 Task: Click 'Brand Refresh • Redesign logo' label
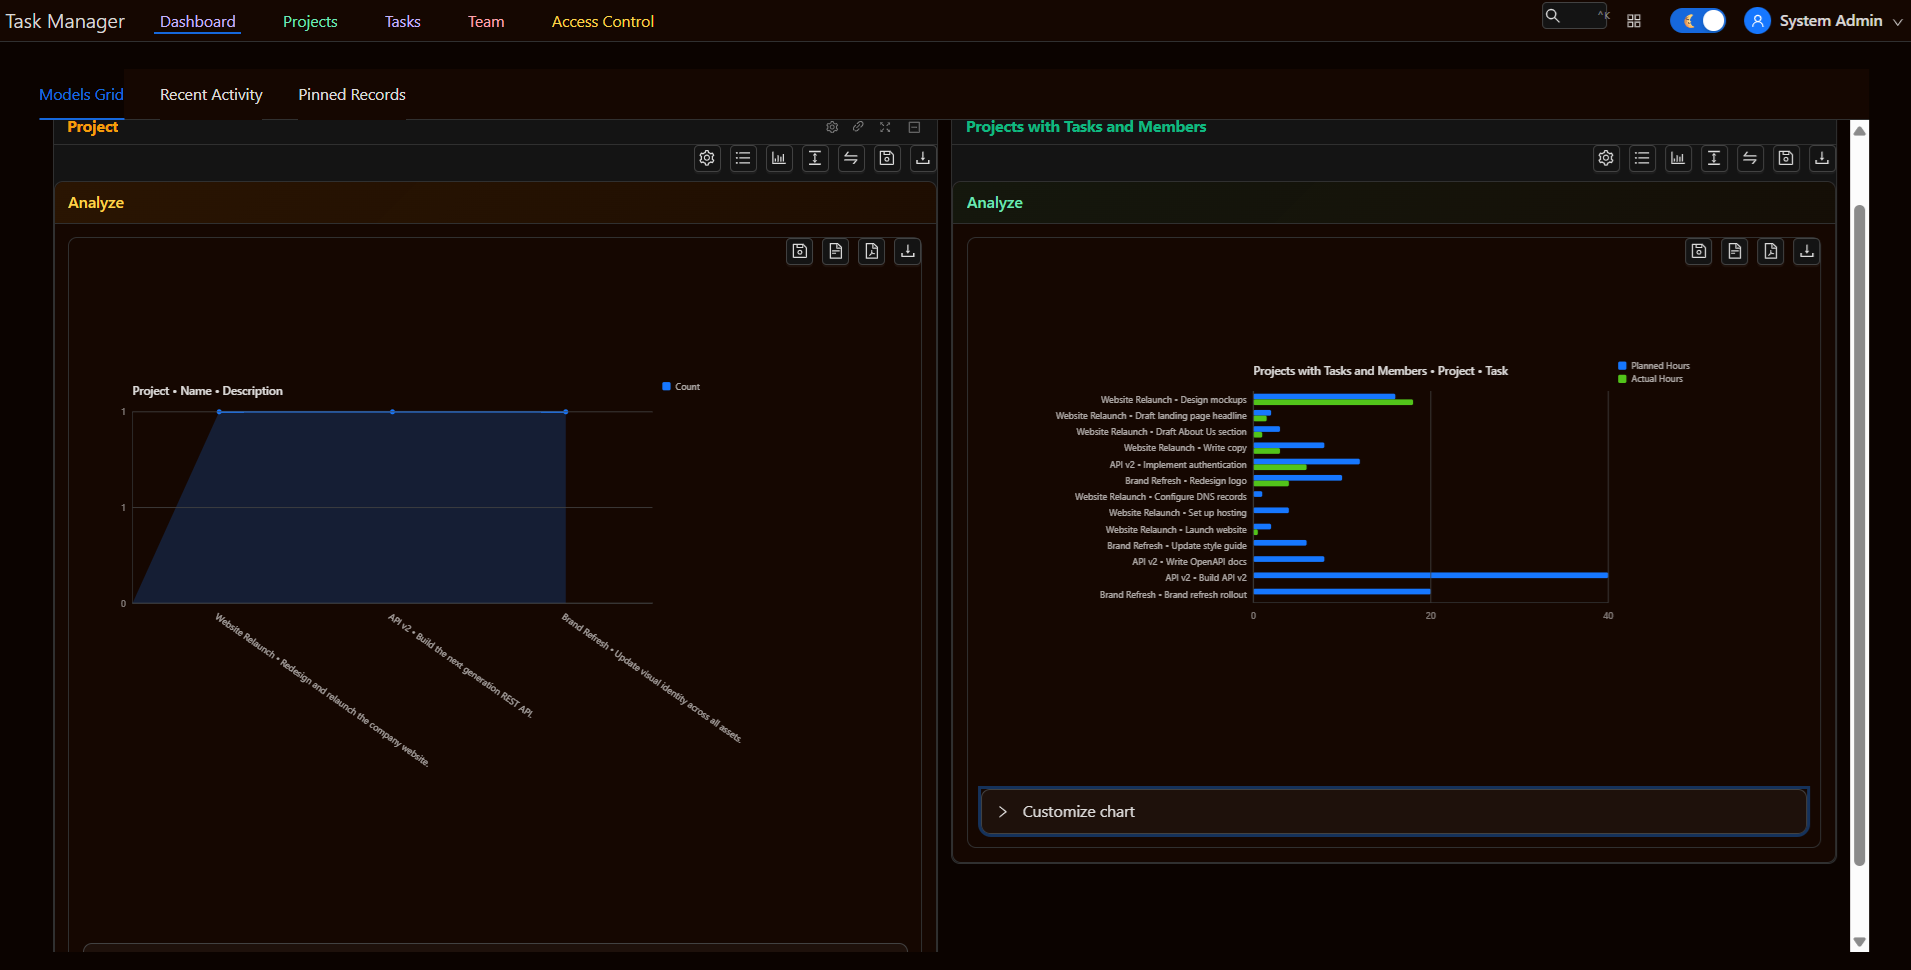(1185, 481)
